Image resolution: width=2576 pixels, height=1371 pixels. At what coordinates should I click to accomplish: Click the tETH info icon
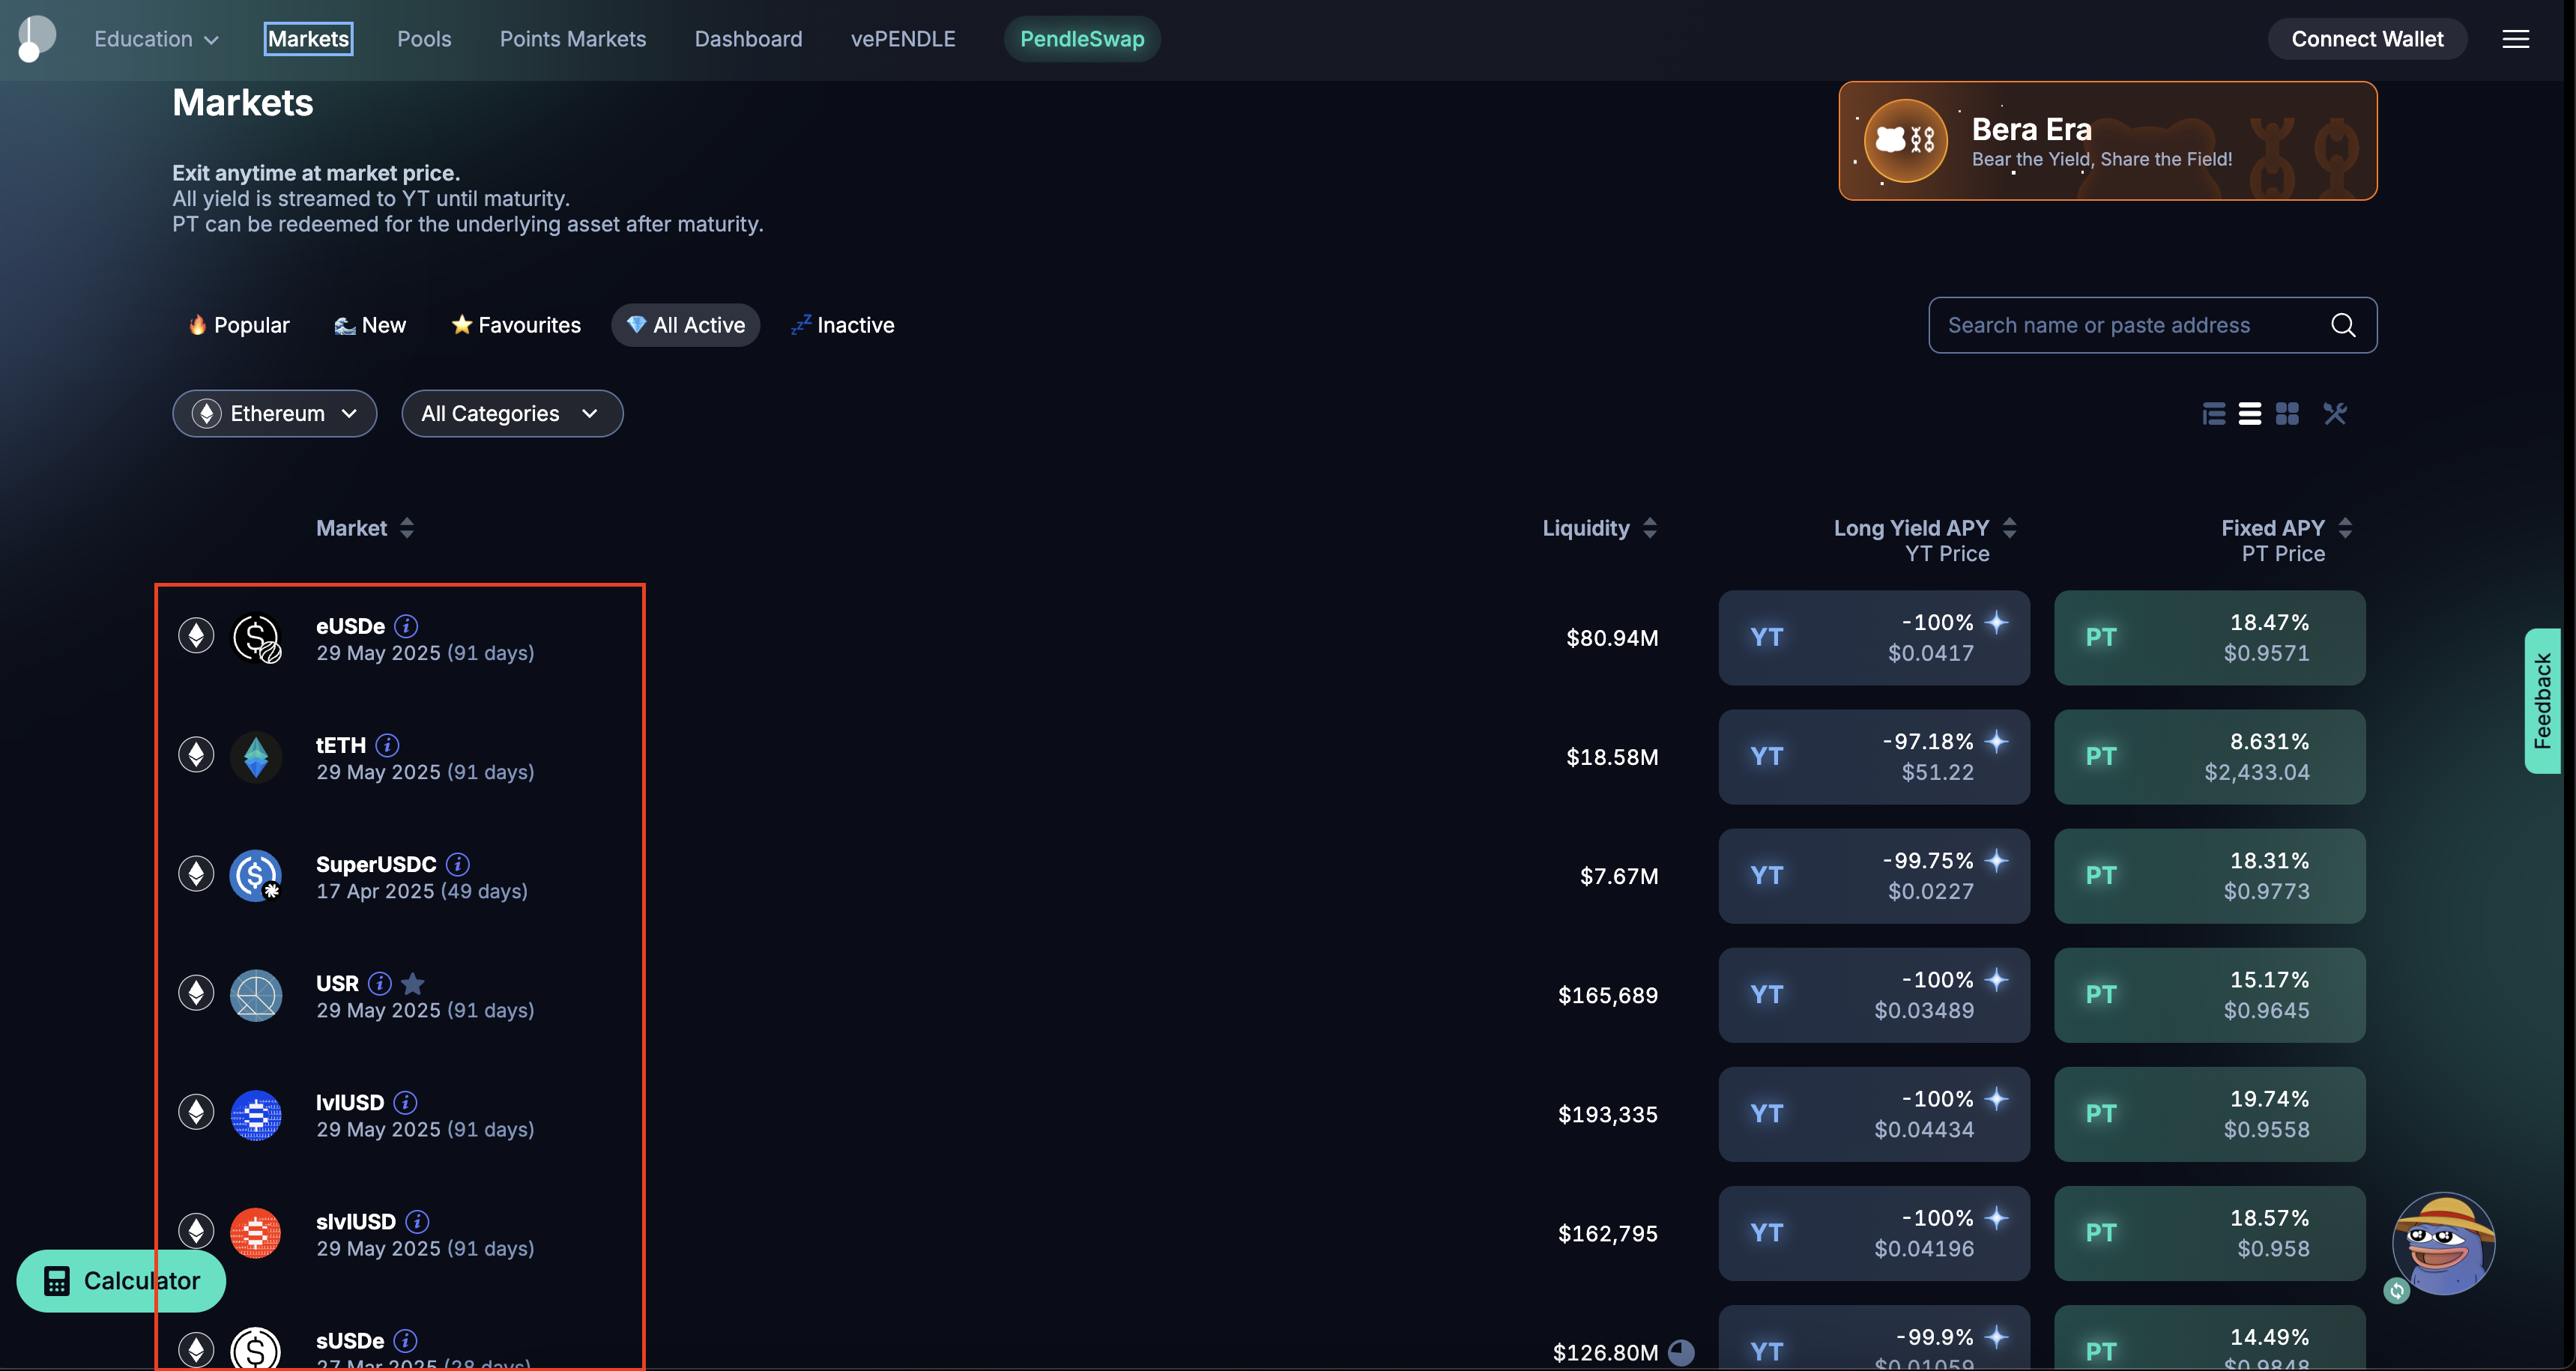click(387, 744)
